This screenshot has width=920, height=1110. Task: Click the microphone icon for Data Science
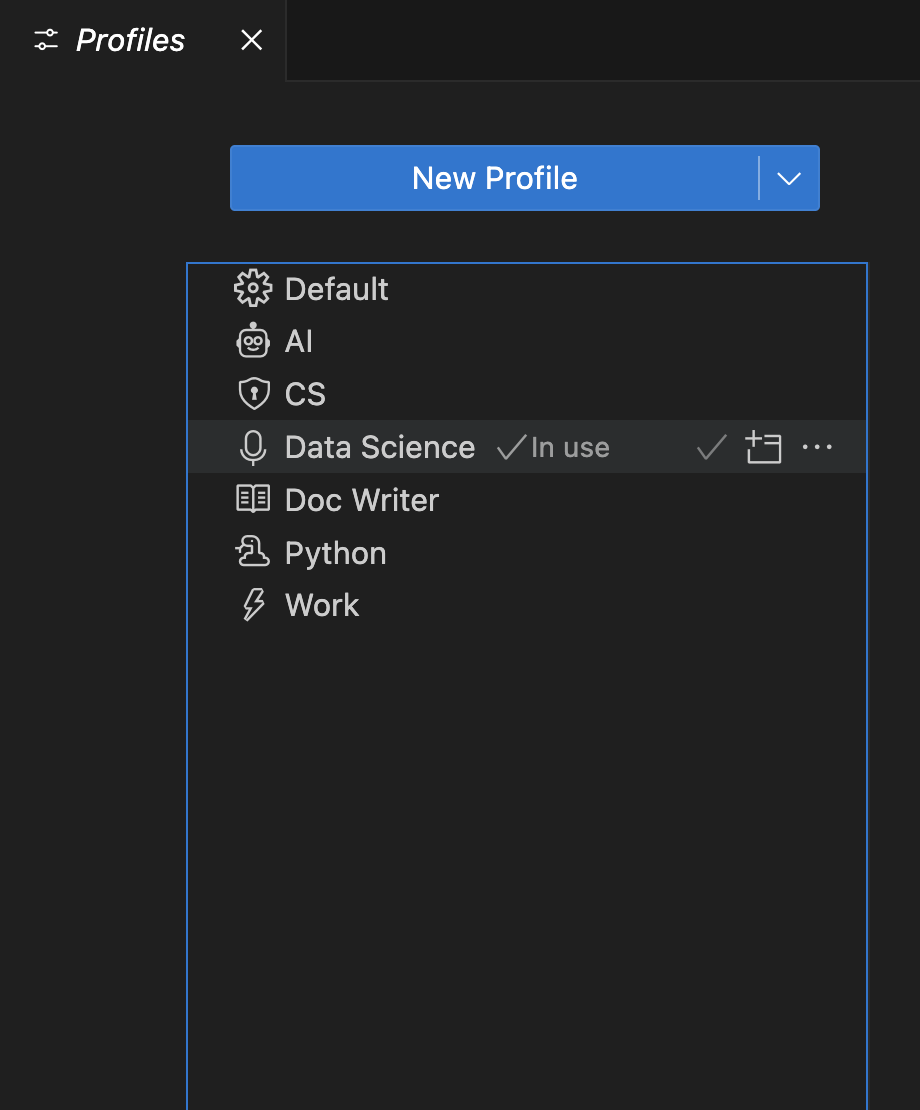pyautogui.click(x=253, y=446)
